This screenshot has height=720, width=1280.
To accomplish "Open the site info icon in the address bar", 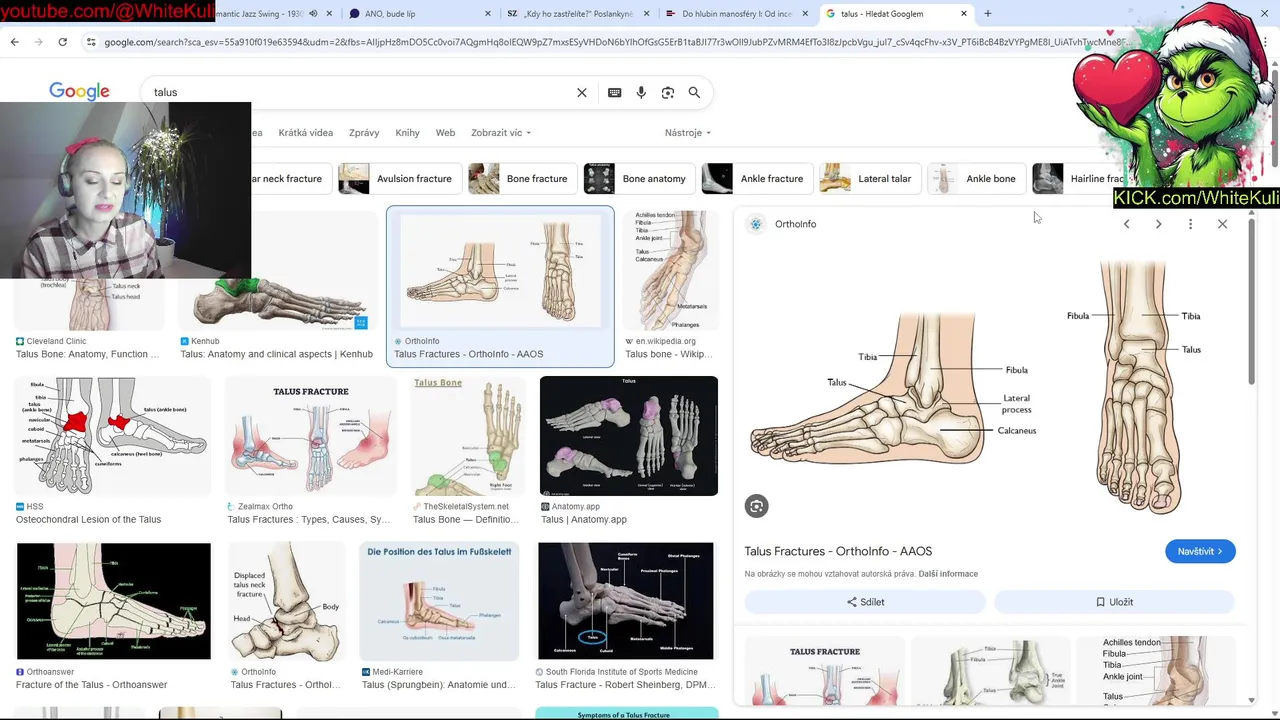I will click(91, 42).
